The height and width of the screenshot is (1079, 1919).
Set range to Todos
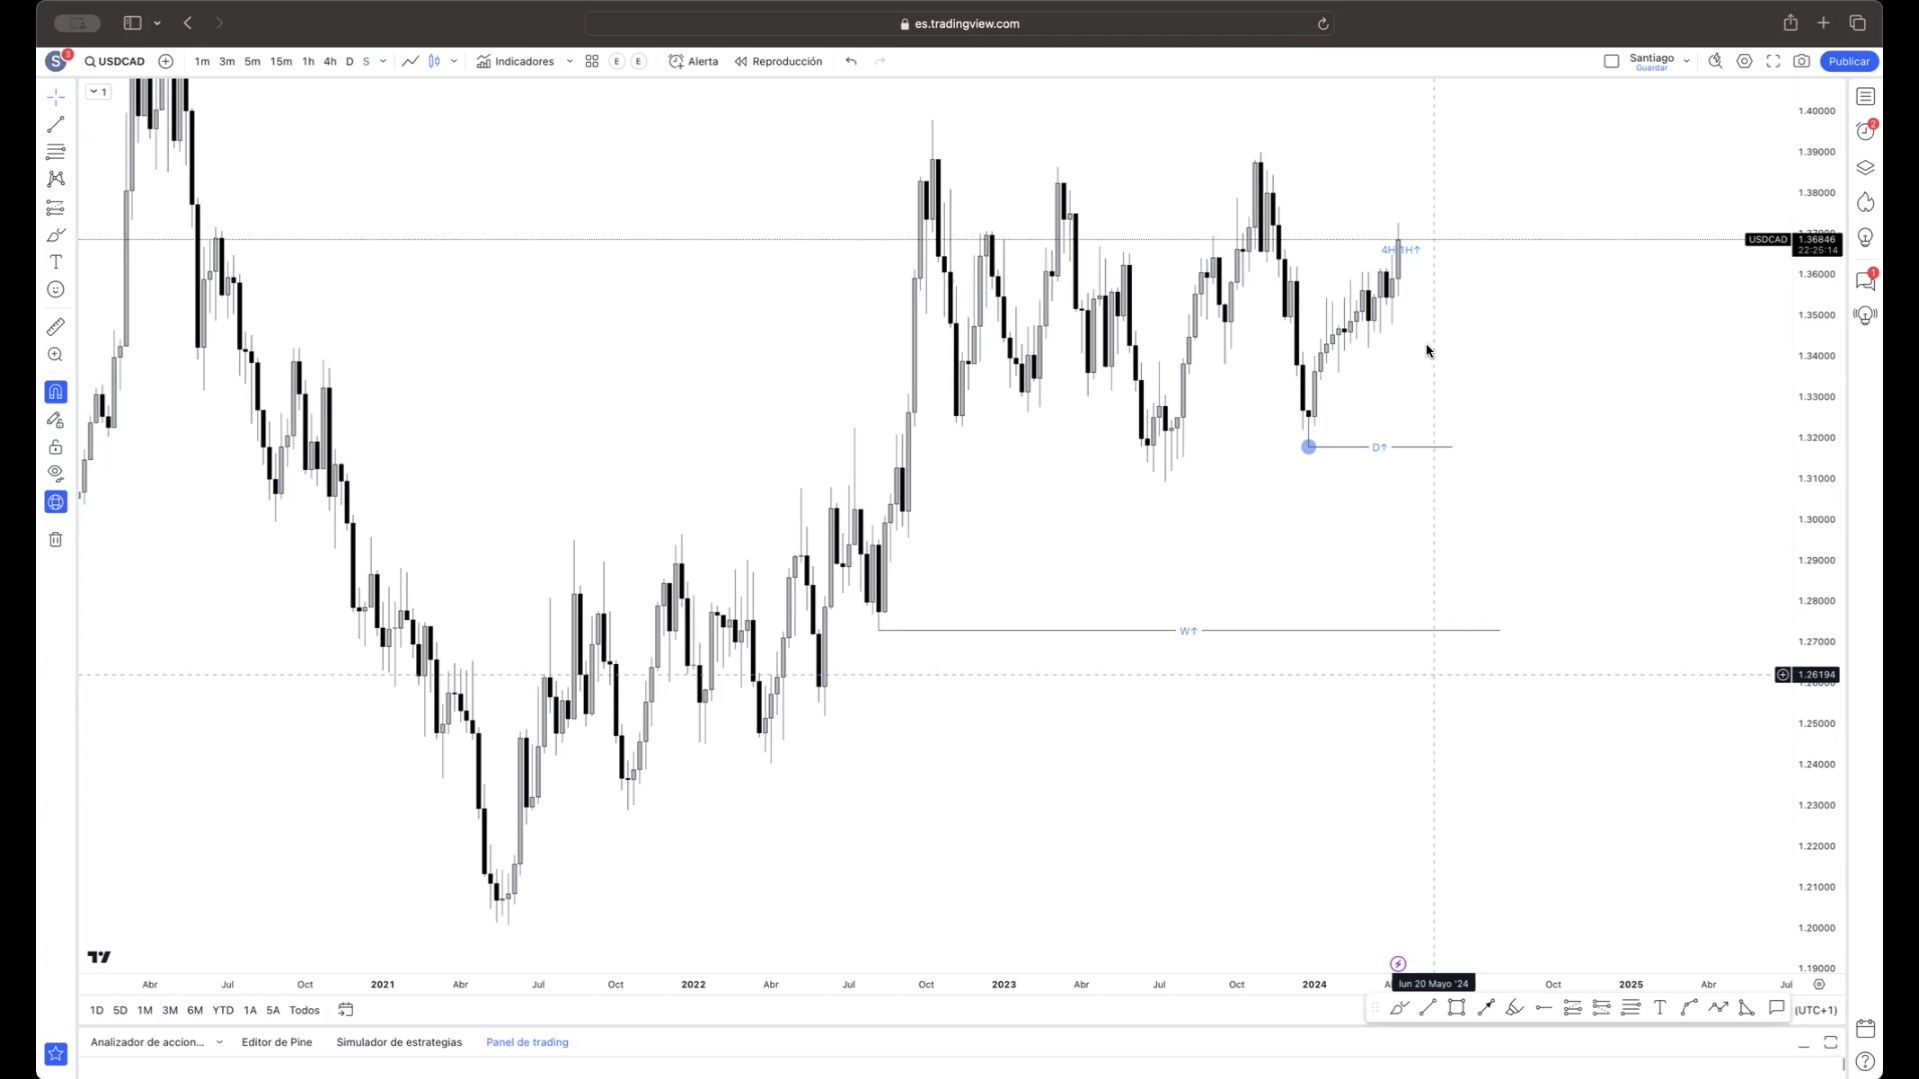pos(304,1011)
